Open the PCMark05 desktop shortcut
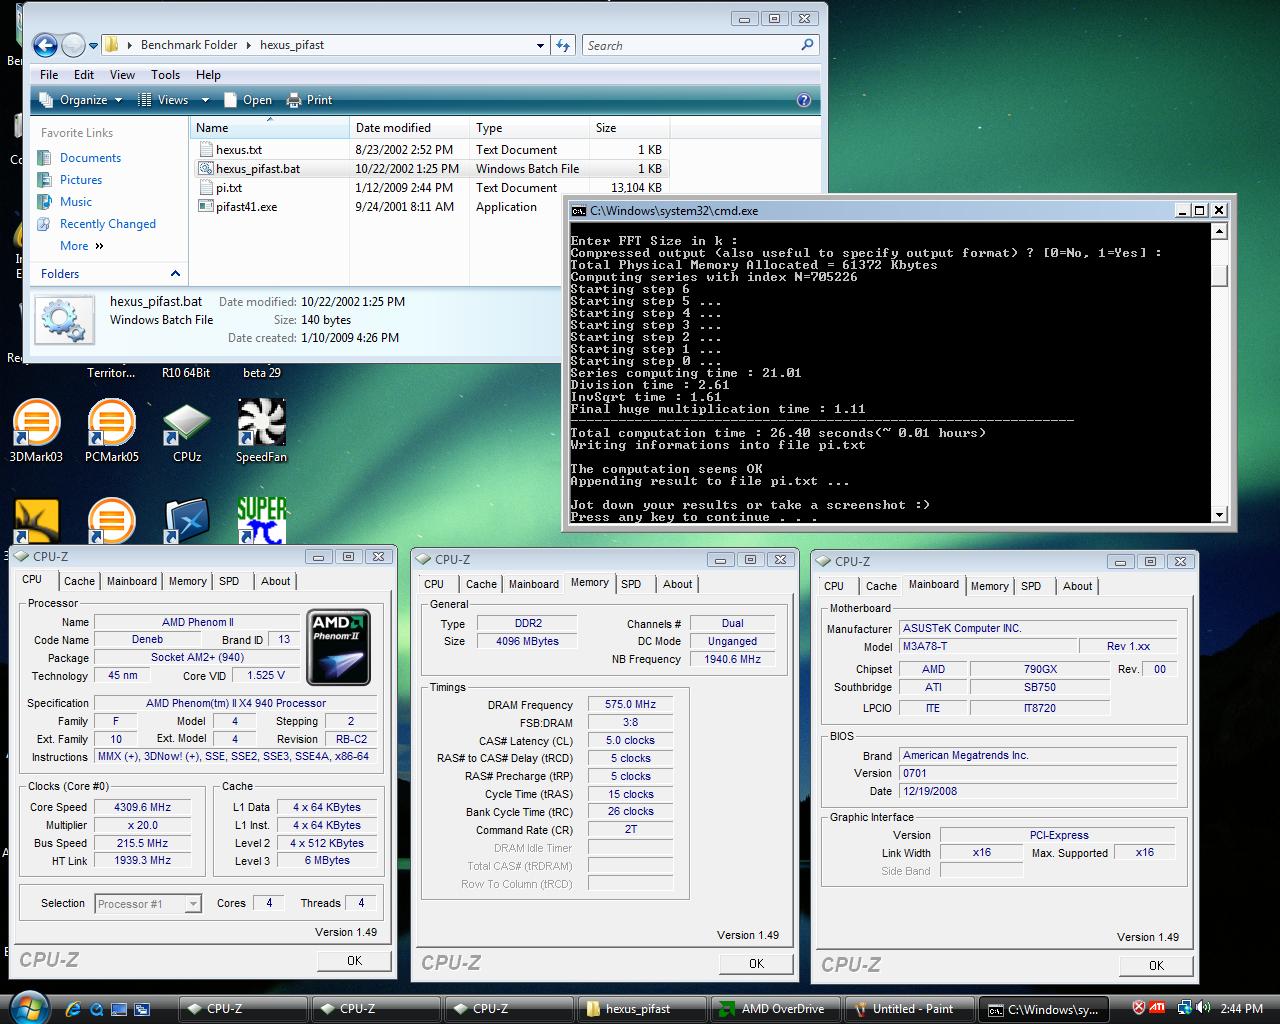1280x1024 pixels. [x=111, y=430]
